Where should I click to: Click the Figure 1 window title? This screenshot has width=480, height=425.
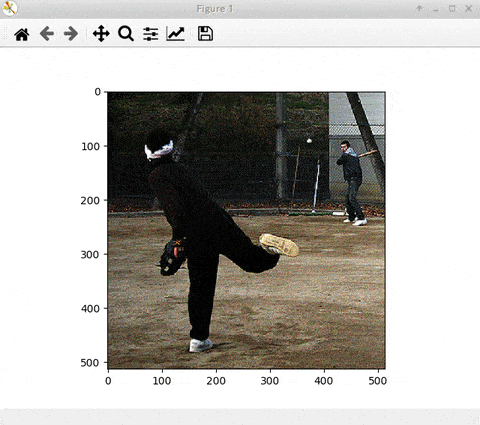(x=215, y=9)
